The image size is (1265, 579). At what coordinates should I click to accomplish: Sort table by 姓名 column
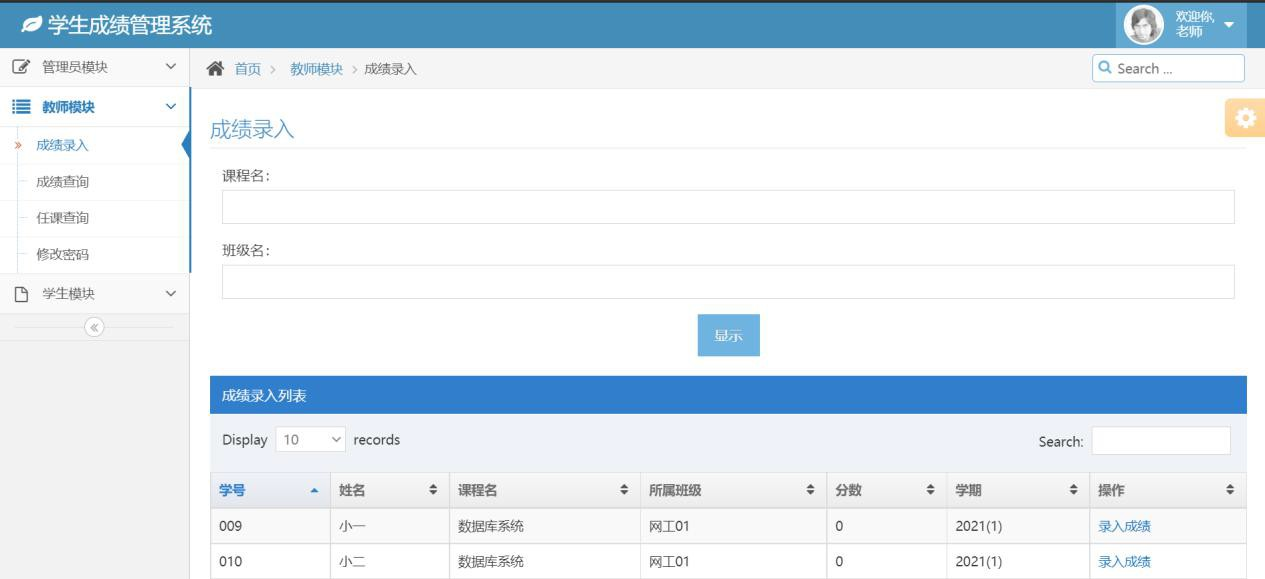[x=390, y=490]
